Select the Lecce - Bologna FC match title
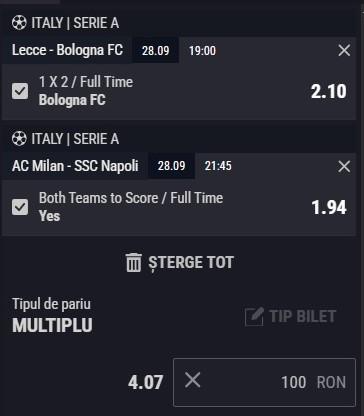364x416 pixels. 67,50
